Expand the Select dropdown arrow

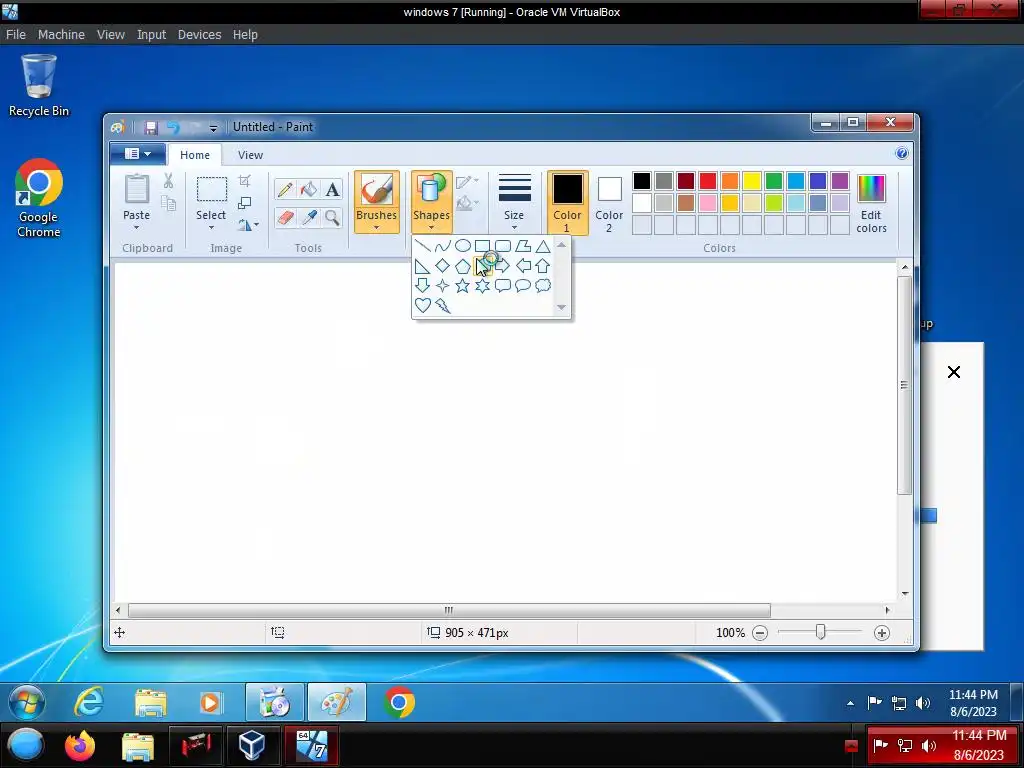pyautogui.click(x=211, y=227)
